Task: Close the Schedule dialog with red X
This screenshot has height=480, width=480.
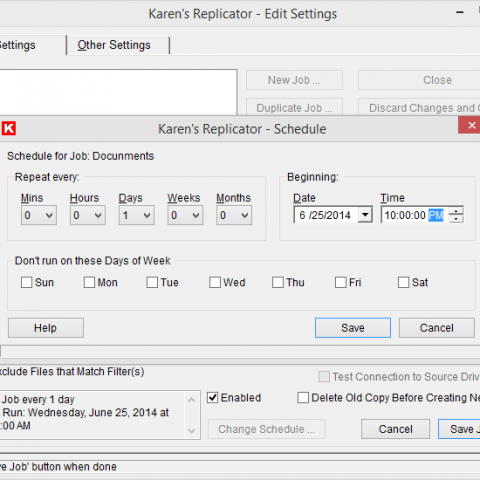Action: [x=470, y=125]
